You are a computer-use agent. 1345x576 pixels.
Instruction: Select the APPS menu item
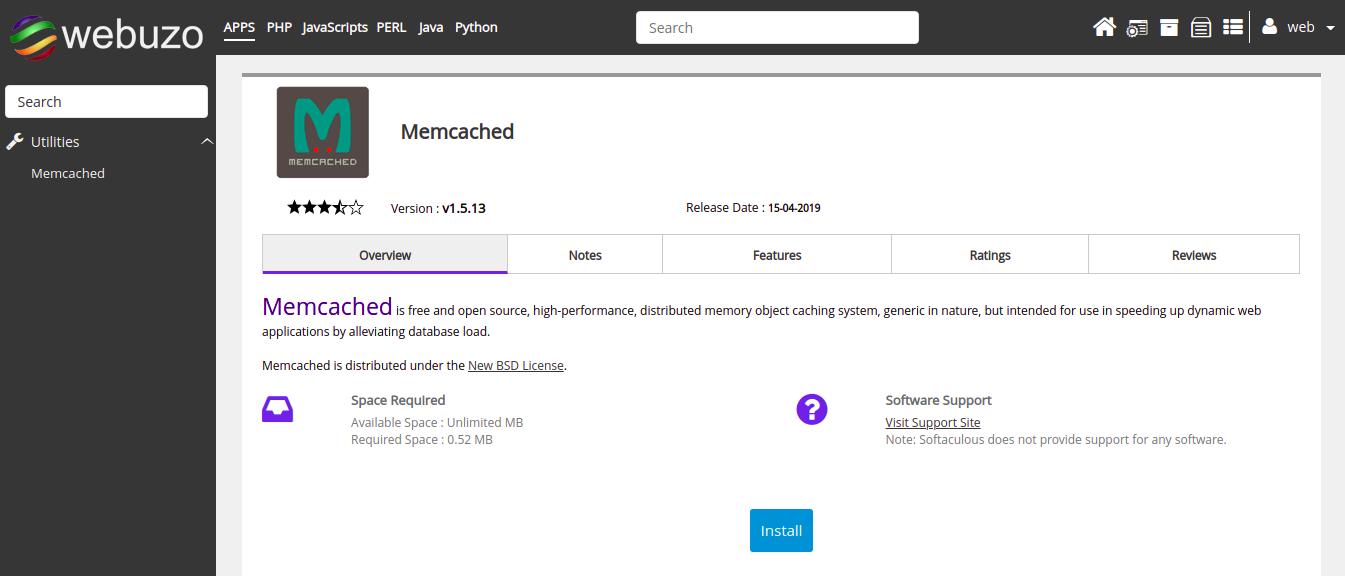pos(239,27)
